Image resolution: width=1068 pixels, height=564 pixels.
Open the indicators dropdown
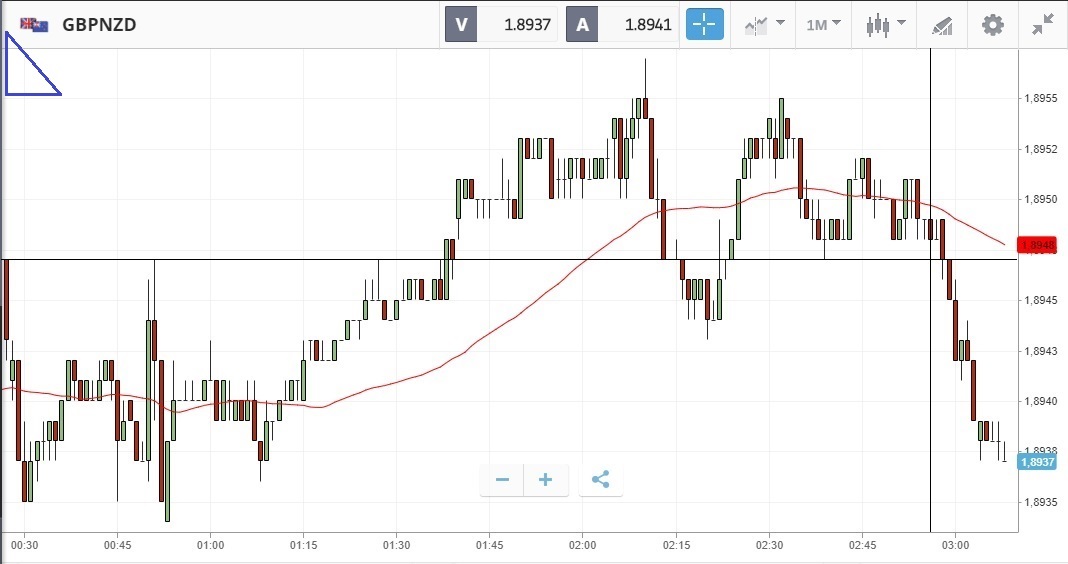tap(763, 25)
